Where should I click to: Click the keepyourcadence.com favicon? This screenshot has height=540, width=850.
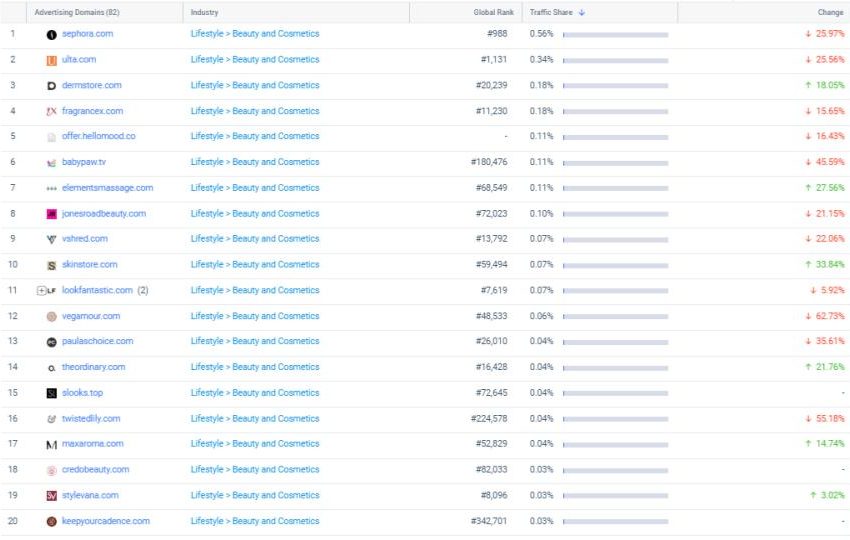(x=51, y=522)
